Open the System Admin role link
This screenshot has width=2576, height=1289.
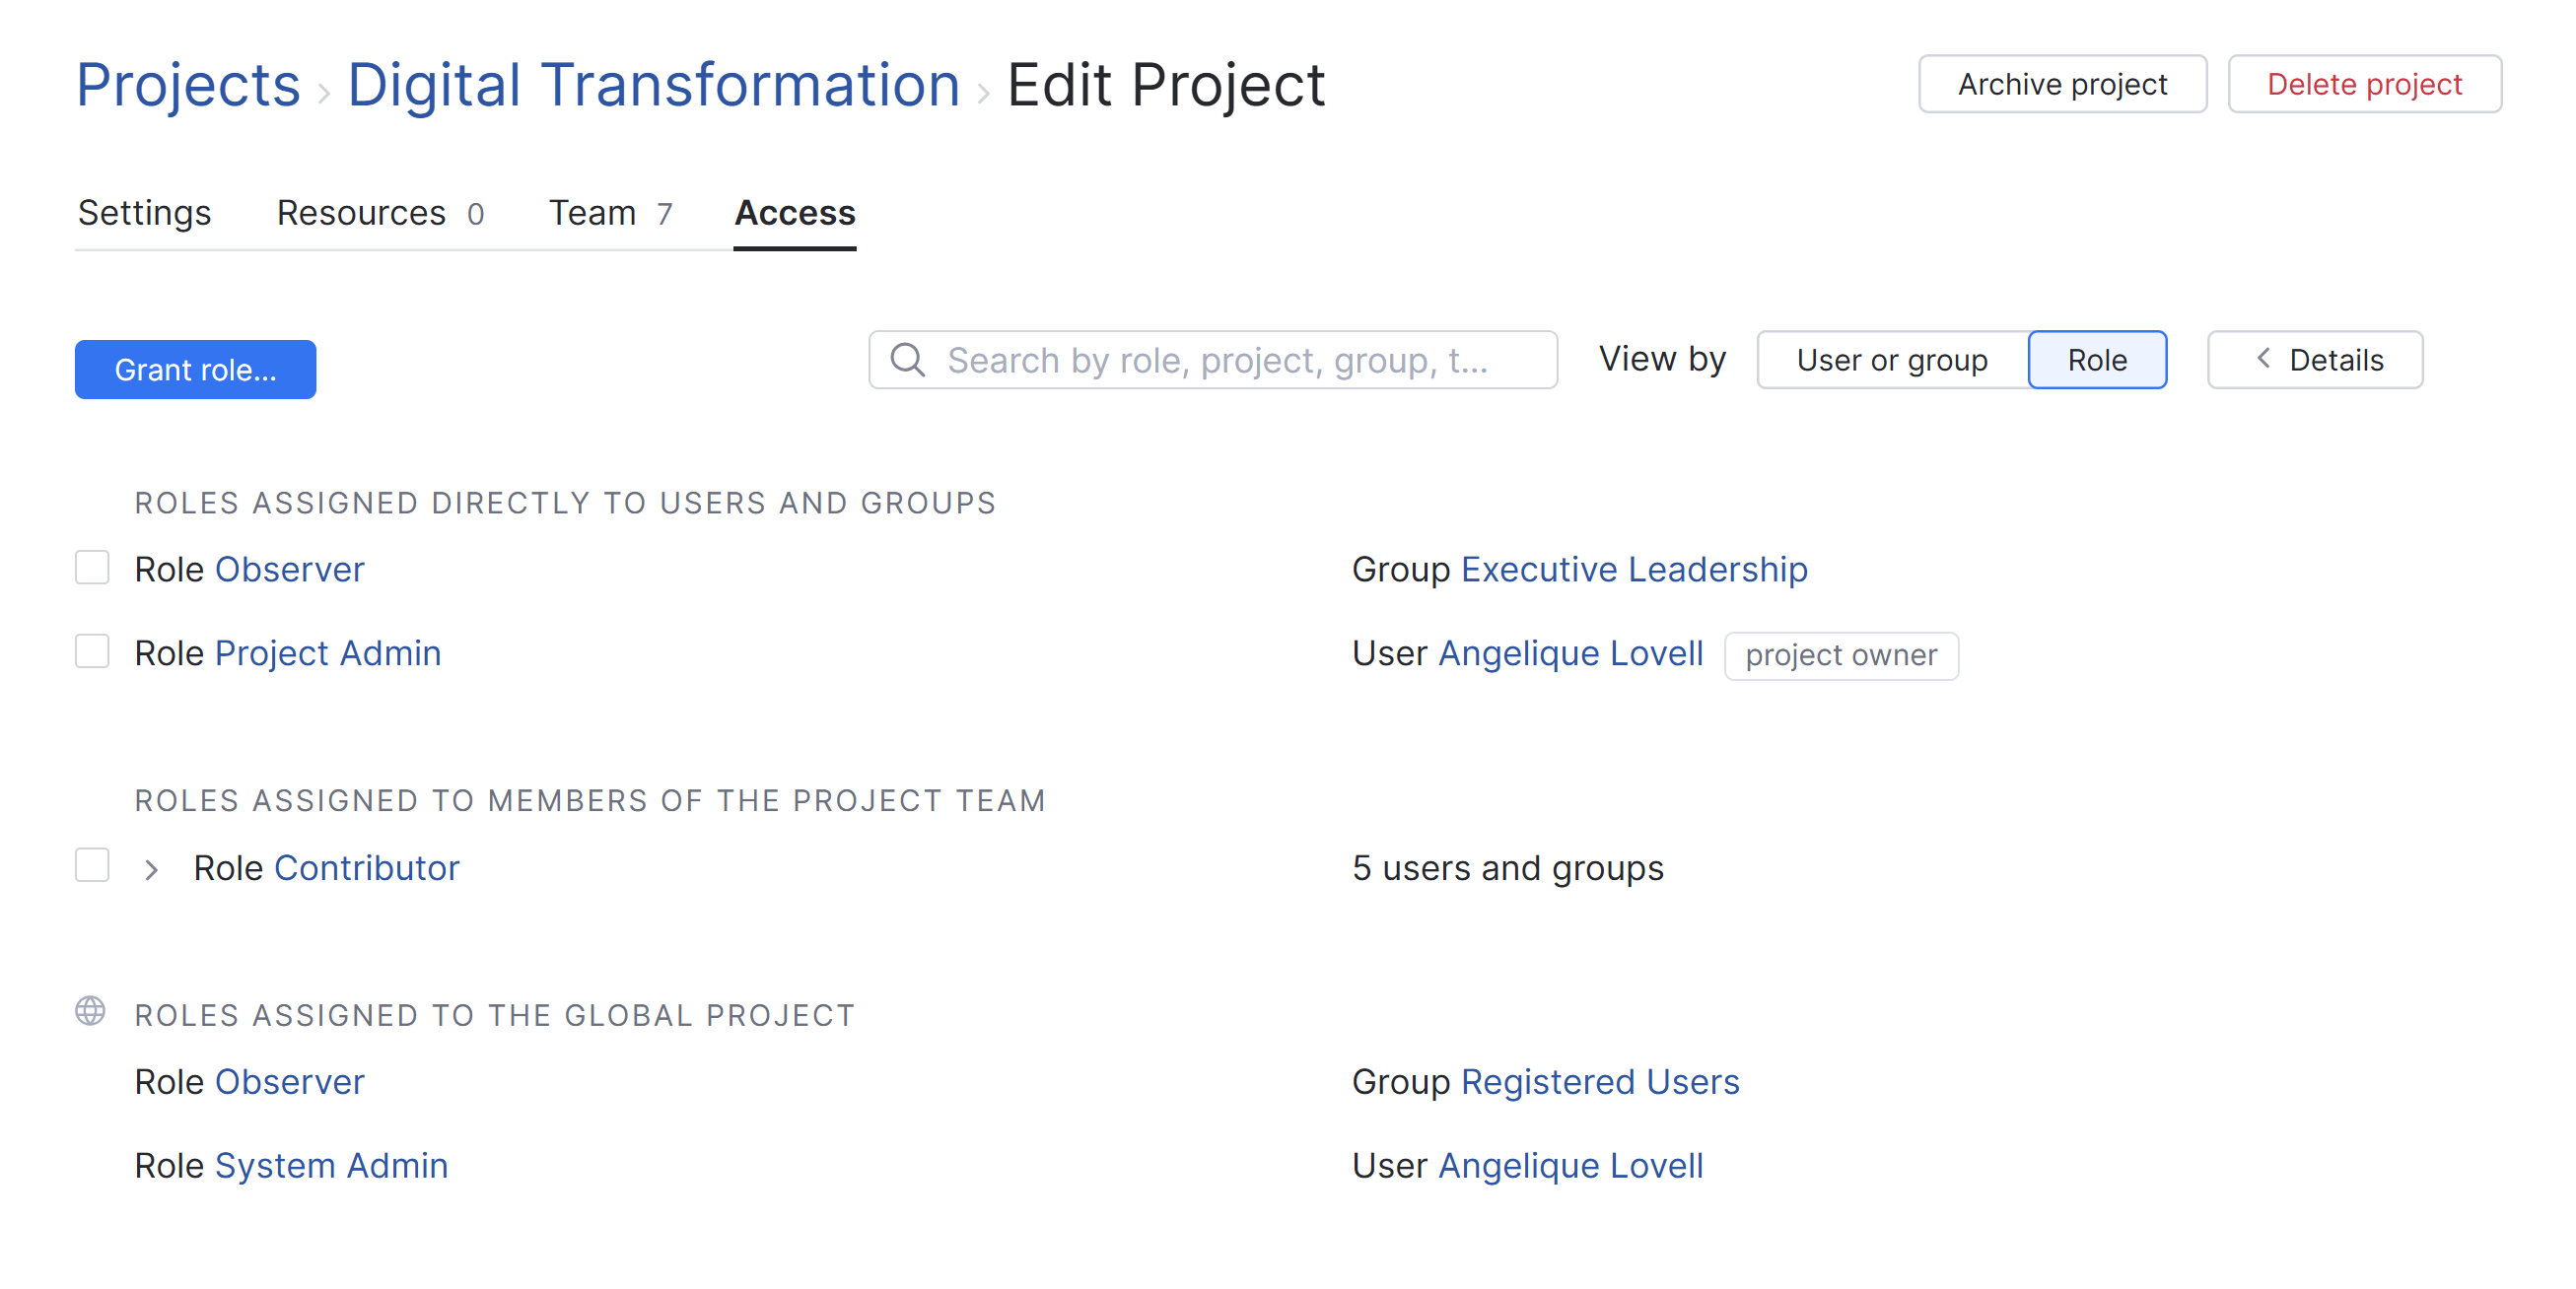331,1165
